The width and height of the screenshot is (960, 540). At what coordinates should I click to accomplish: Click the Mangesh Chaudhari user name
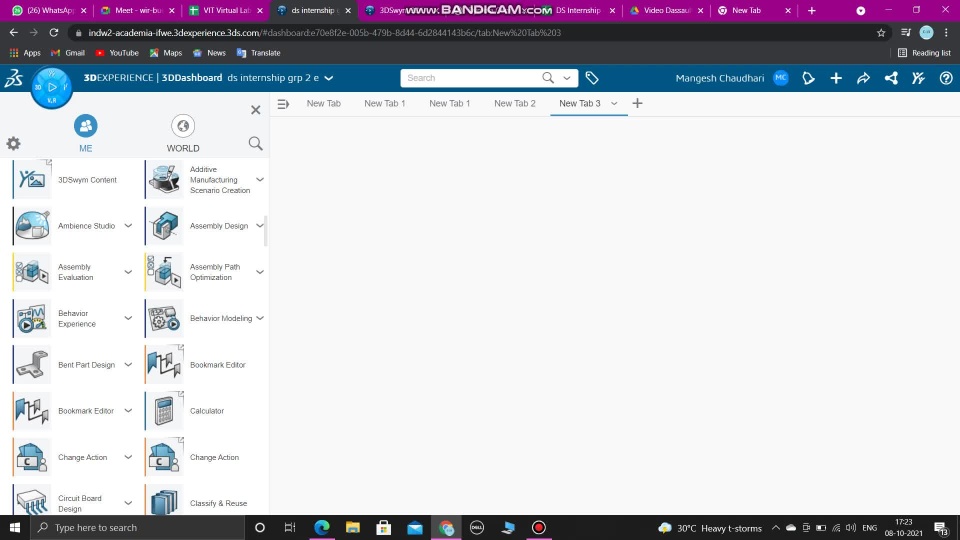pos(719,78)
